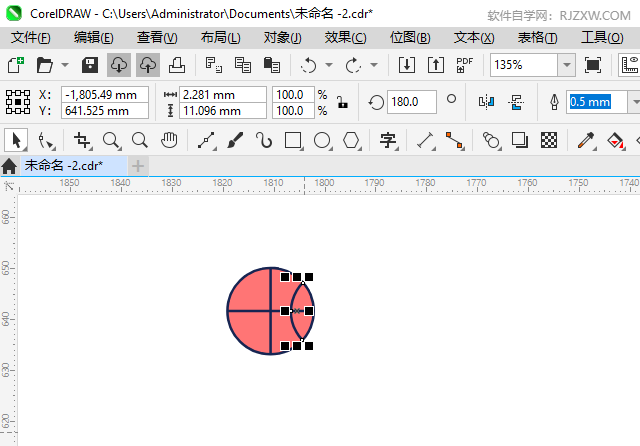The height and width of the screenshot is (446, 640).
Task: Open the 位图(B) menu
Action: [x=410, y=38]
